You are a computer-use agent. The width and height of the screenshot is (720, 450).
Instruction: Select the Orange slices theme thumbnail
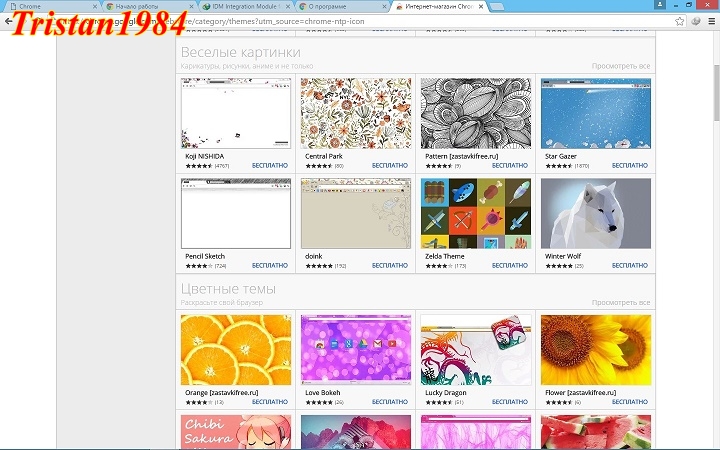pyautogui.click(x=236, y=350)
